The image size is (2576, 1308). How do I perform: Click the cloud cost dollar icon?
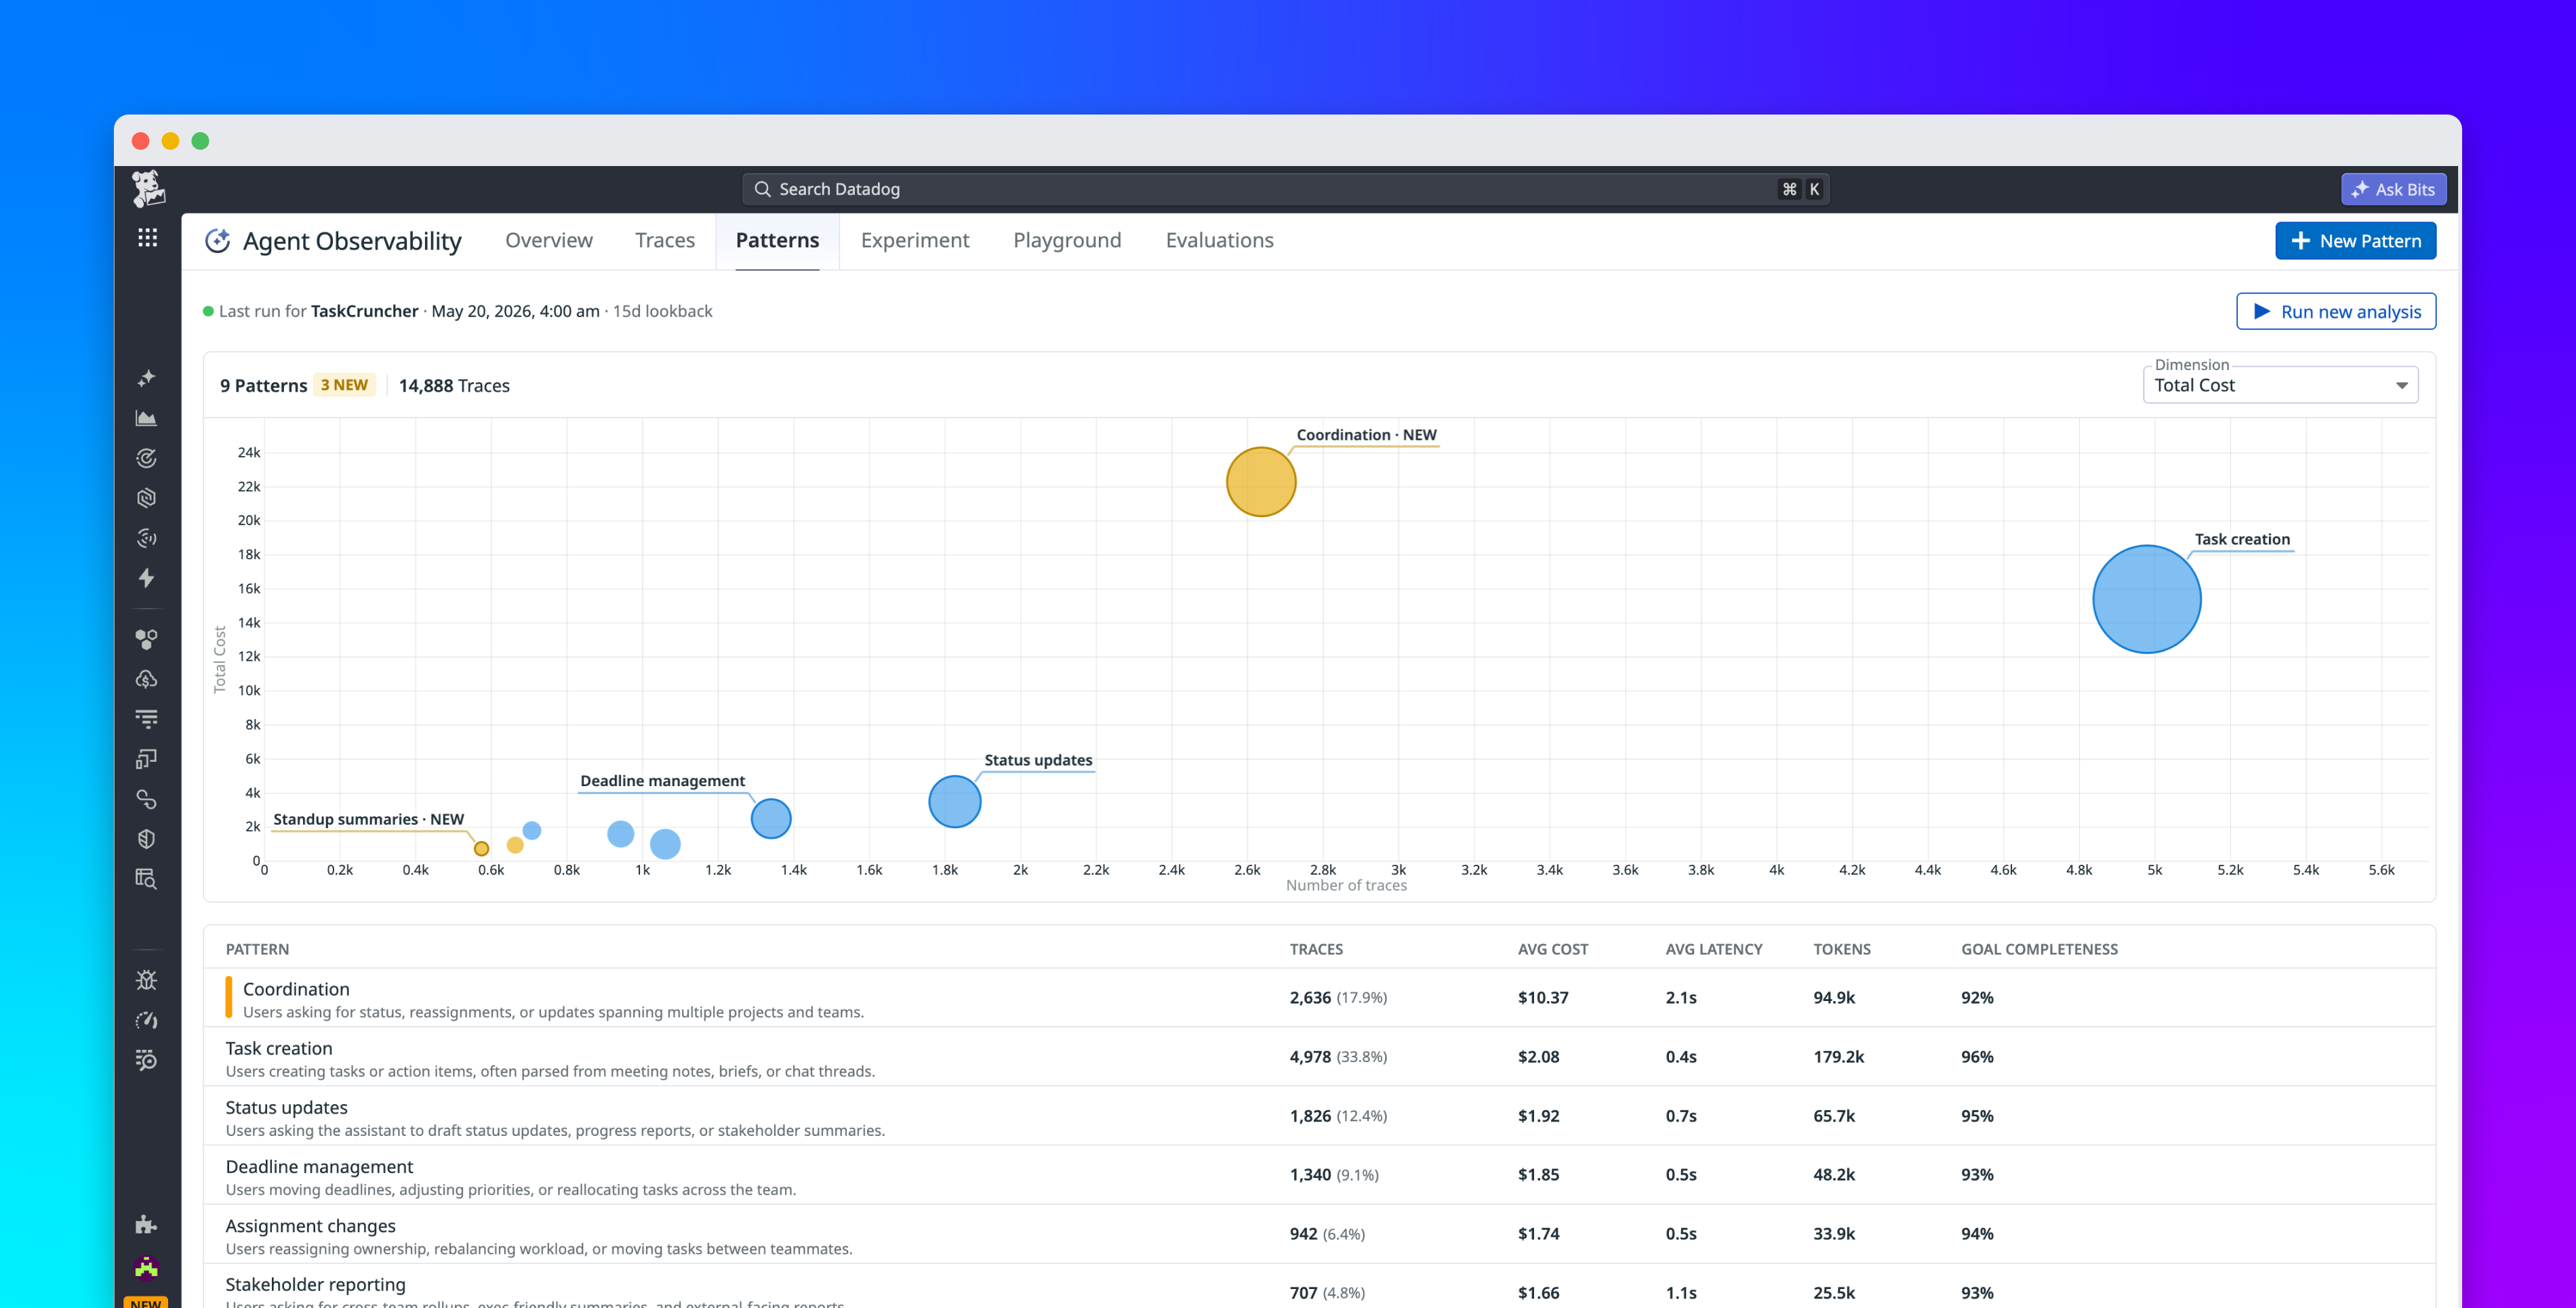pyautogui.click(x=147, y=679)
